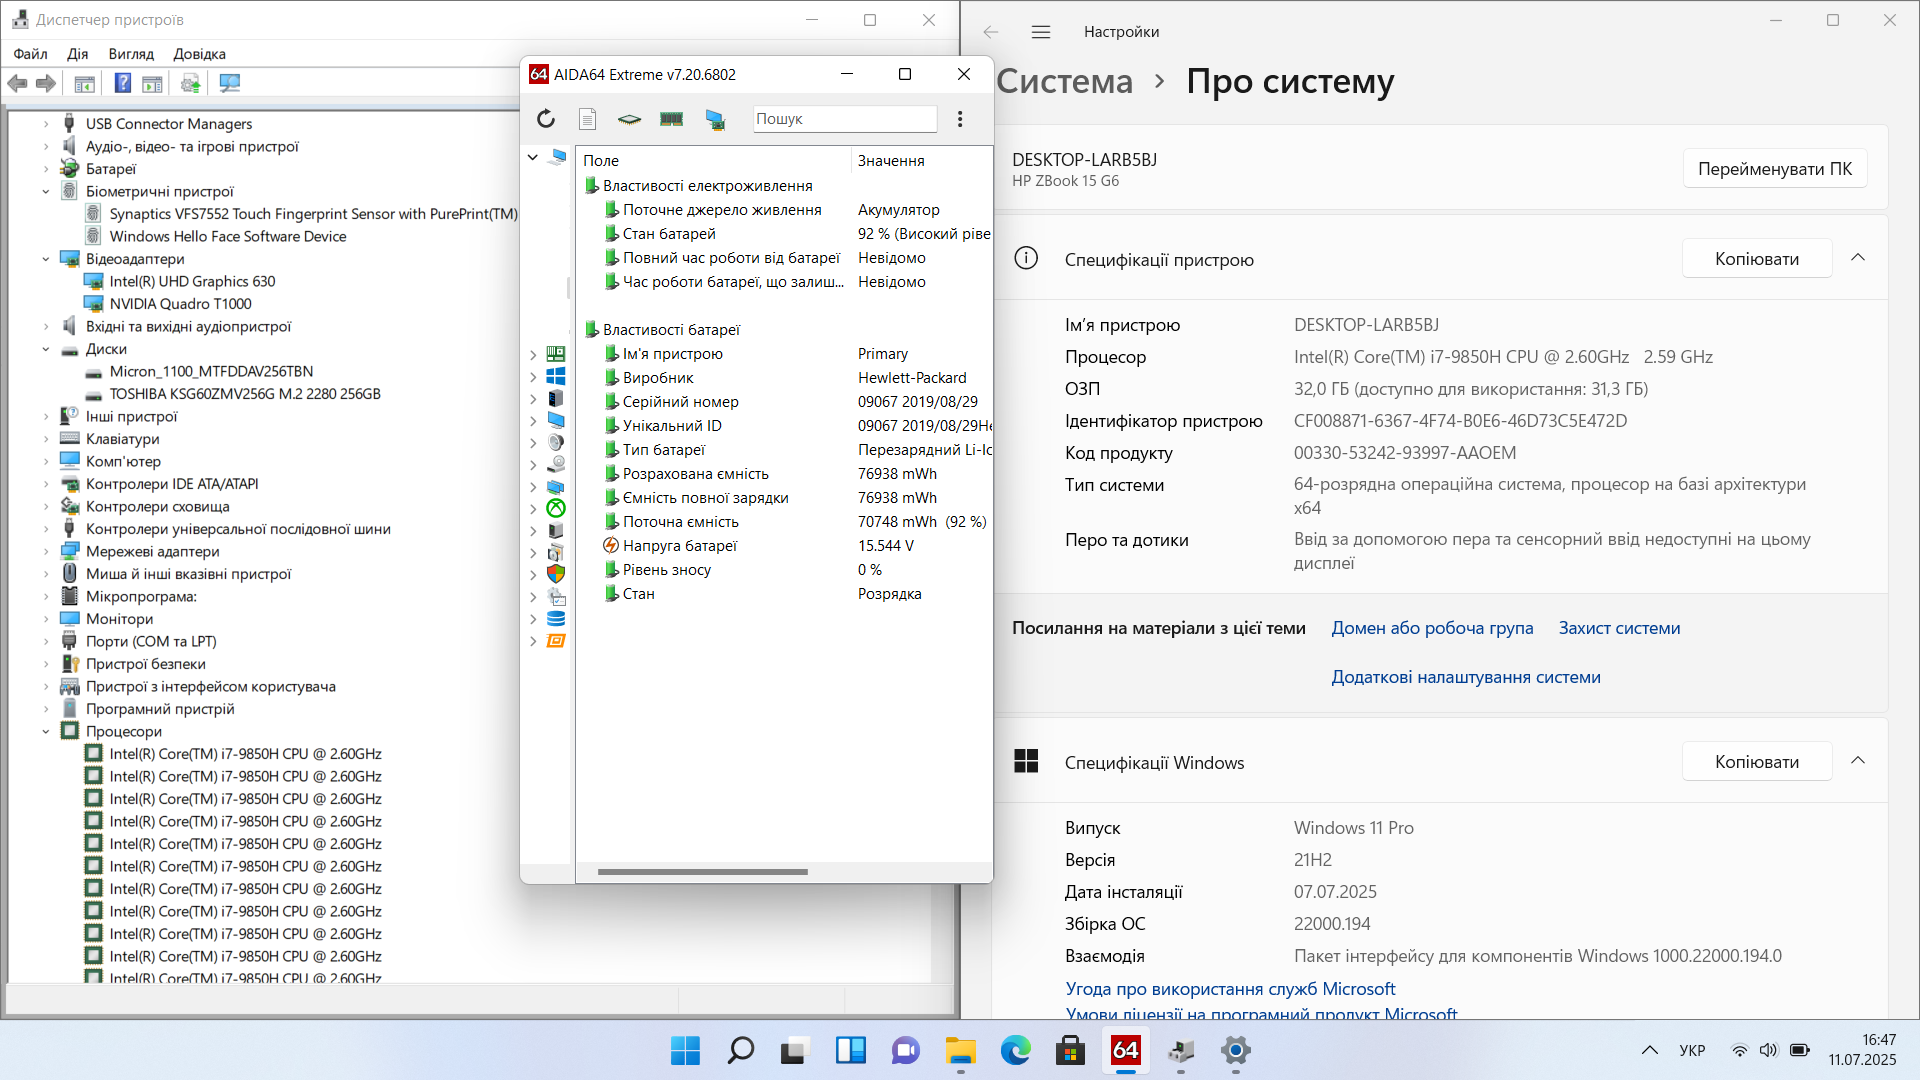Image resolution: width=1920 pixels, height=1080 pixels.
Task: Open Захист системи link
Action: (1619, 628)
